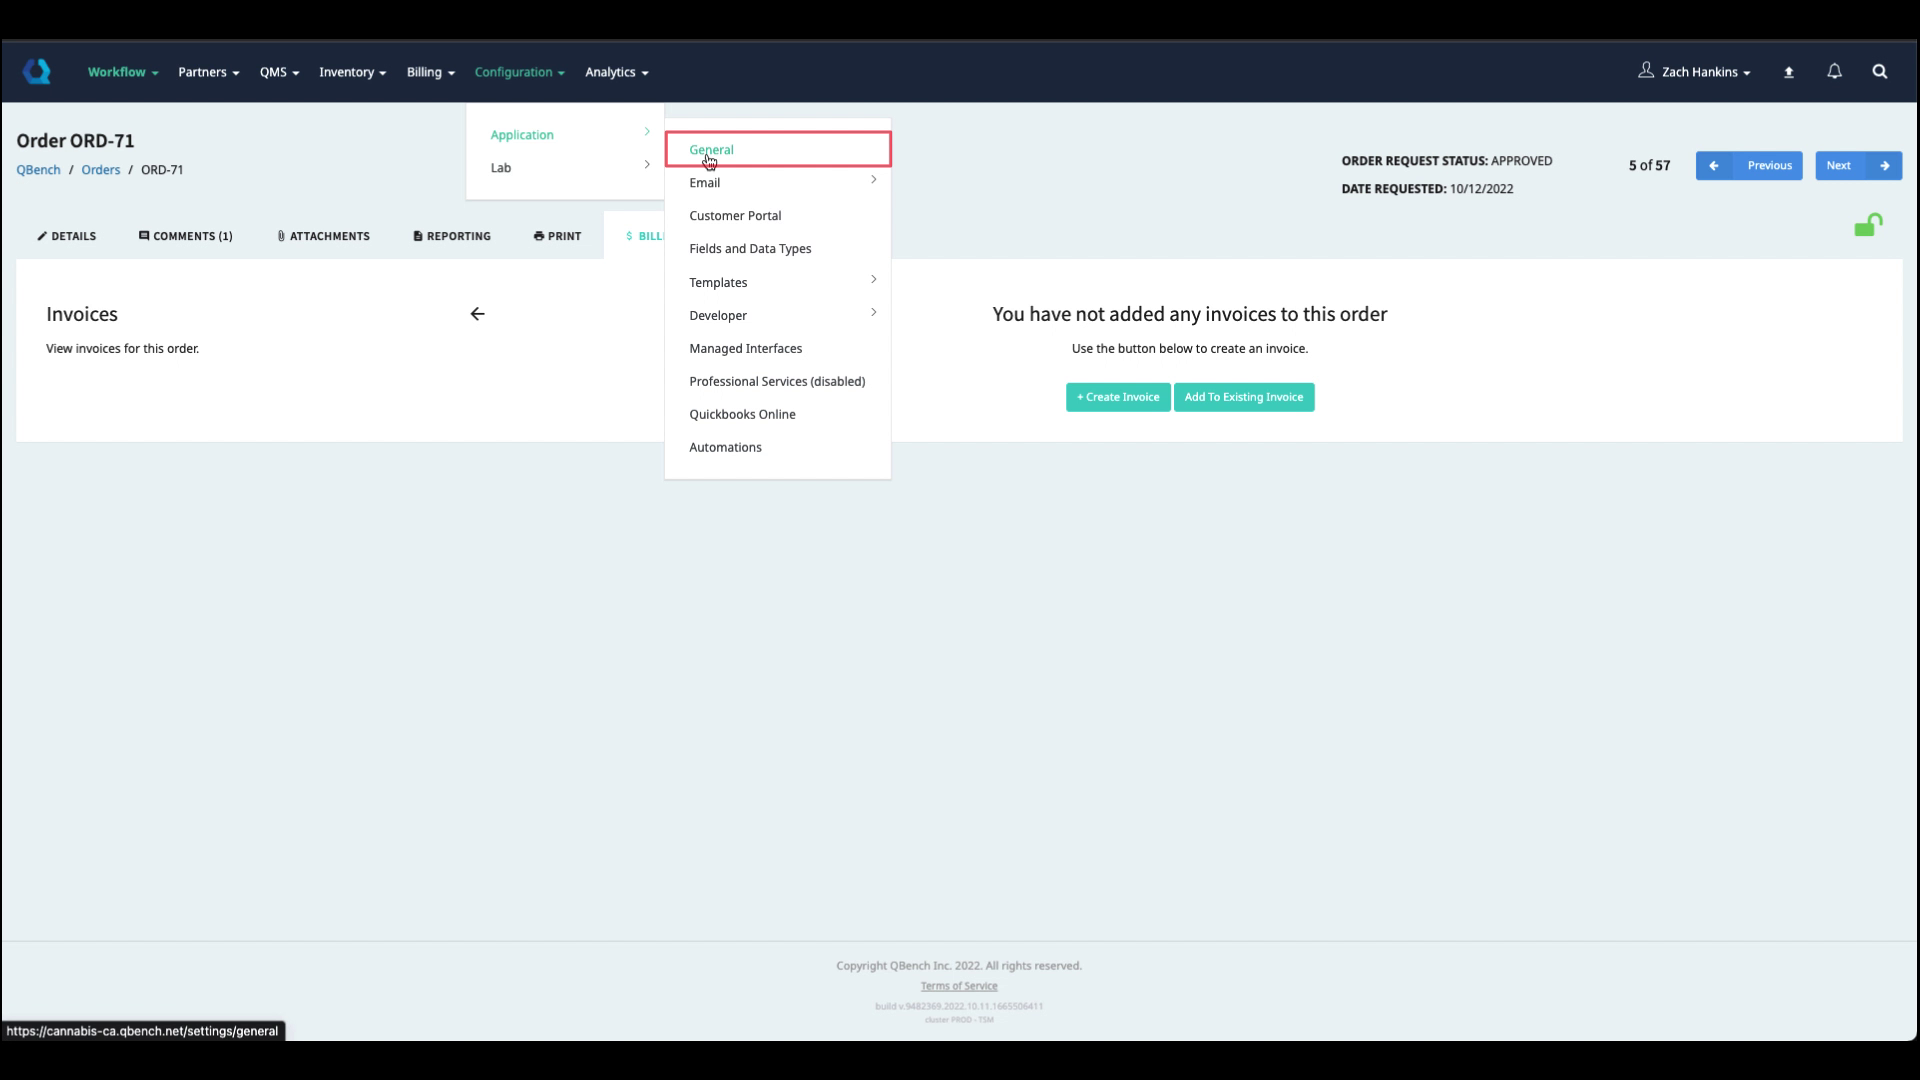This screenshot has height=1080, width=1920.
Task: Click the back arrow beside Invoices
Action: coord(477,314)
